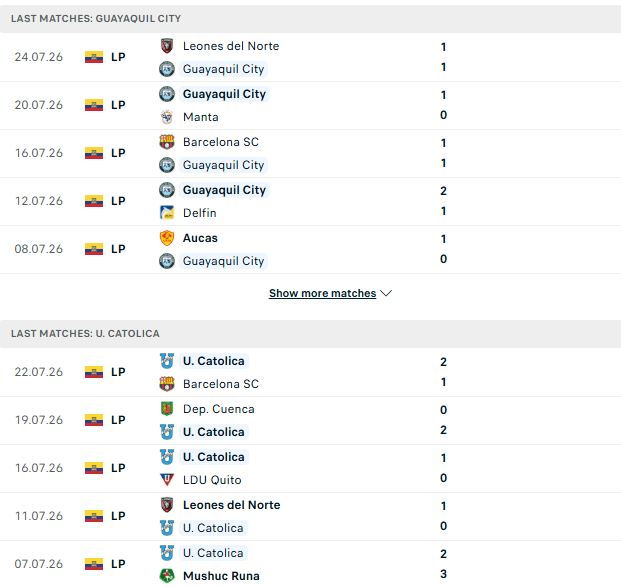Click the Barcelona SC crest in 16.07.26 match
The height and width of the screenshot is (587, 621).
tap(167, 142)
